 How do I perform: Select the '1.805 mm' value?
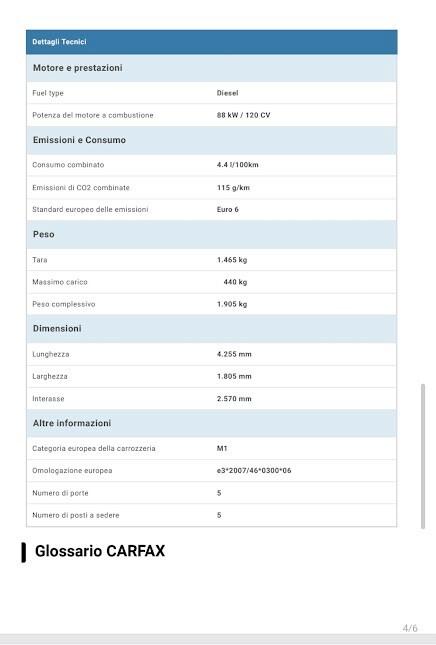[234, 376]
